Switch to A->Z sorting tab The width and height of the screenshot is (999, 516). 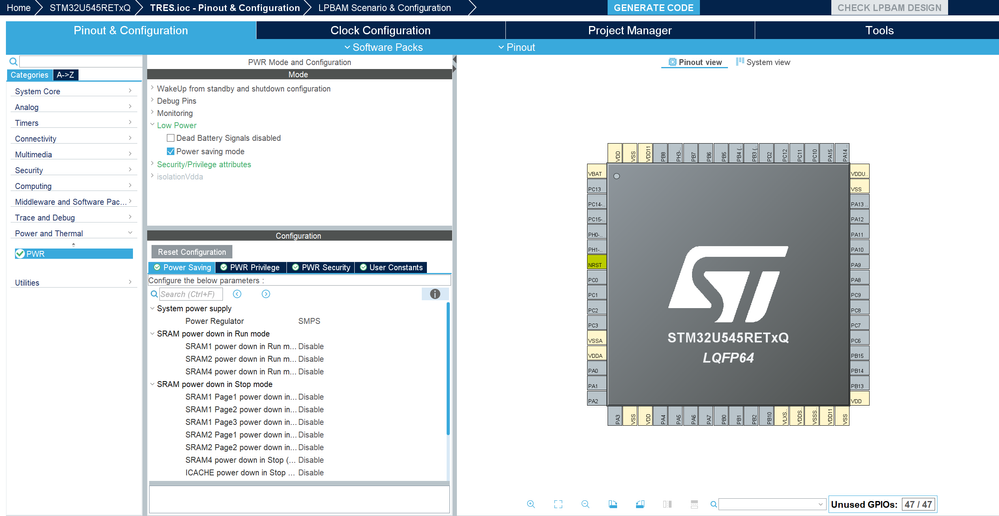(66, 75)
